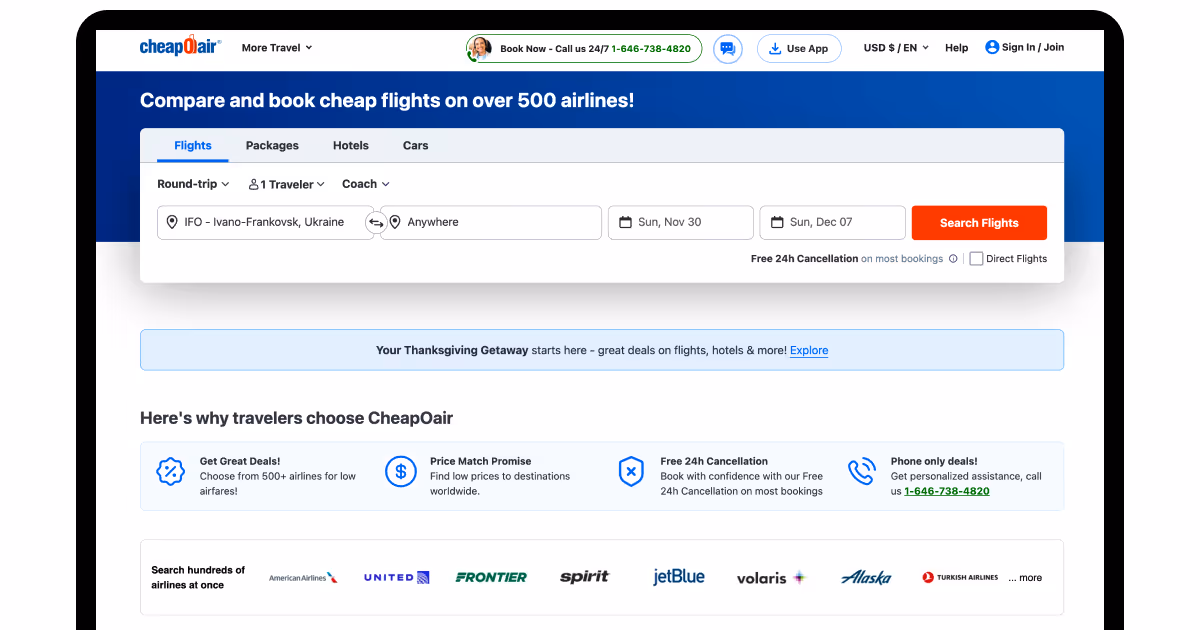Image resolution: width=1200 pixels, height=630 pixels.
Task: Switch to the Packages tab
Action: tap(271, 145)
